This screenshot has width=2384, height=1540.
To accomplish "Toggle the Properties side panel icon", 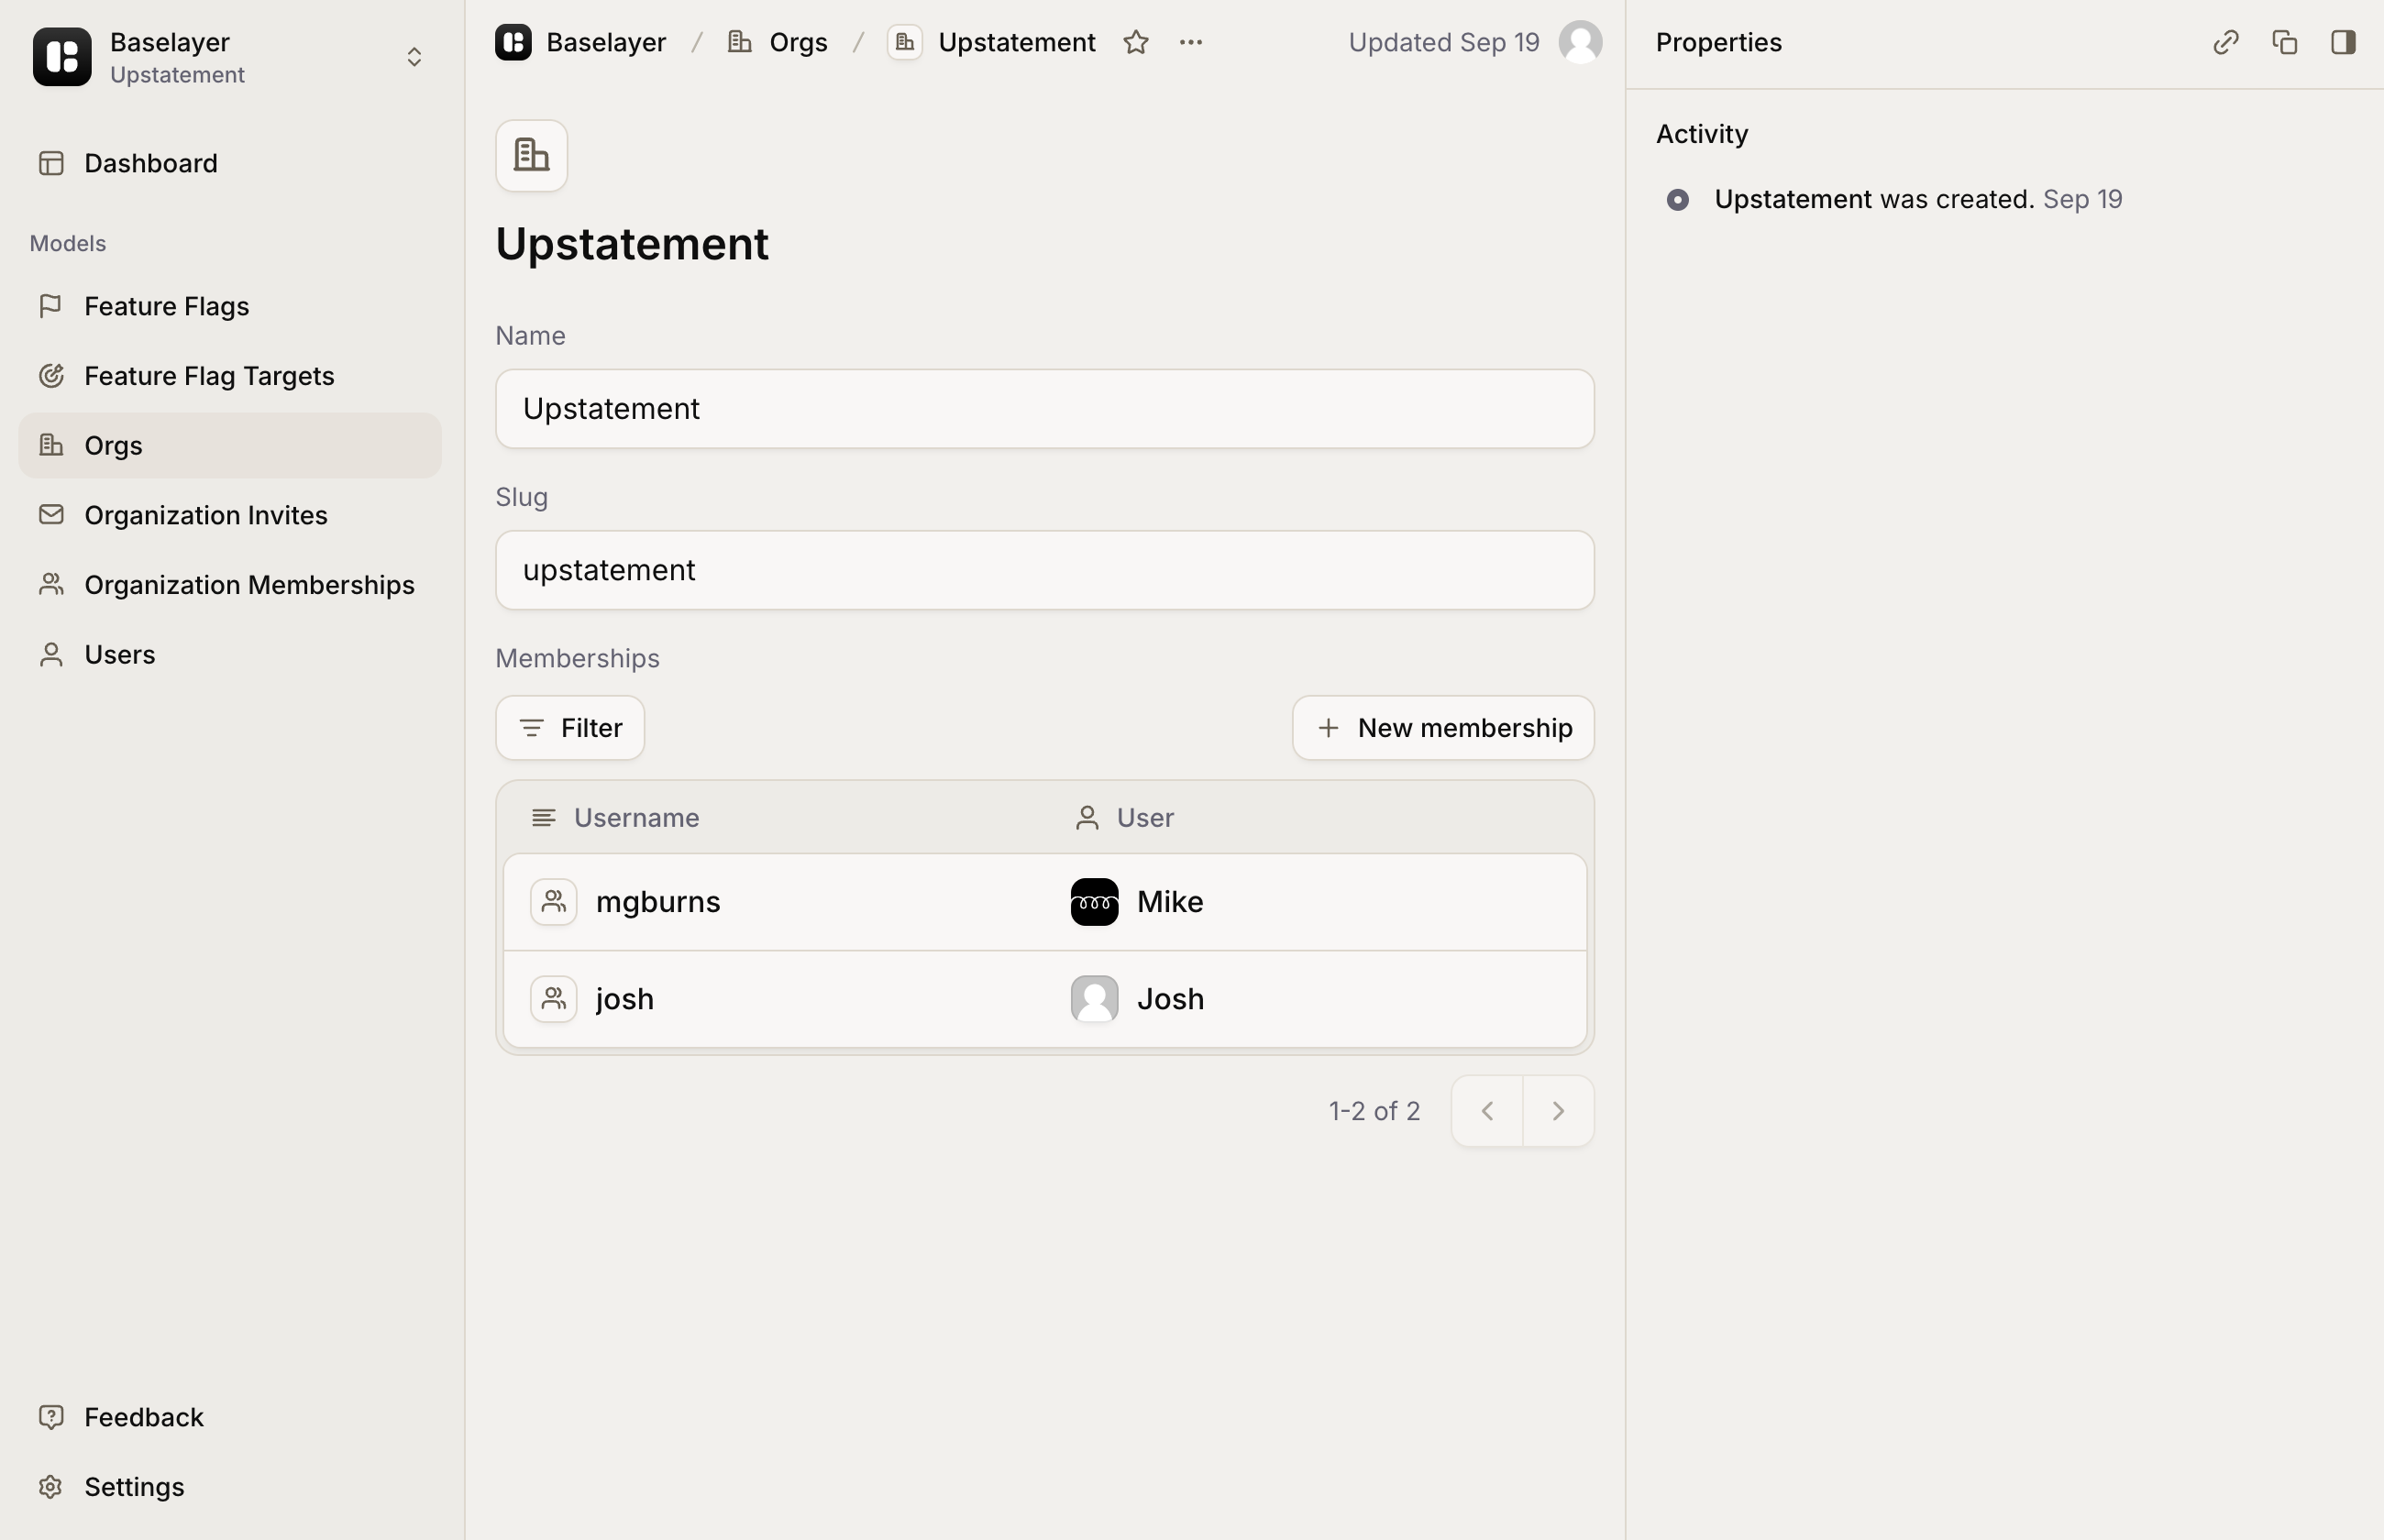I will point(2343,42).
